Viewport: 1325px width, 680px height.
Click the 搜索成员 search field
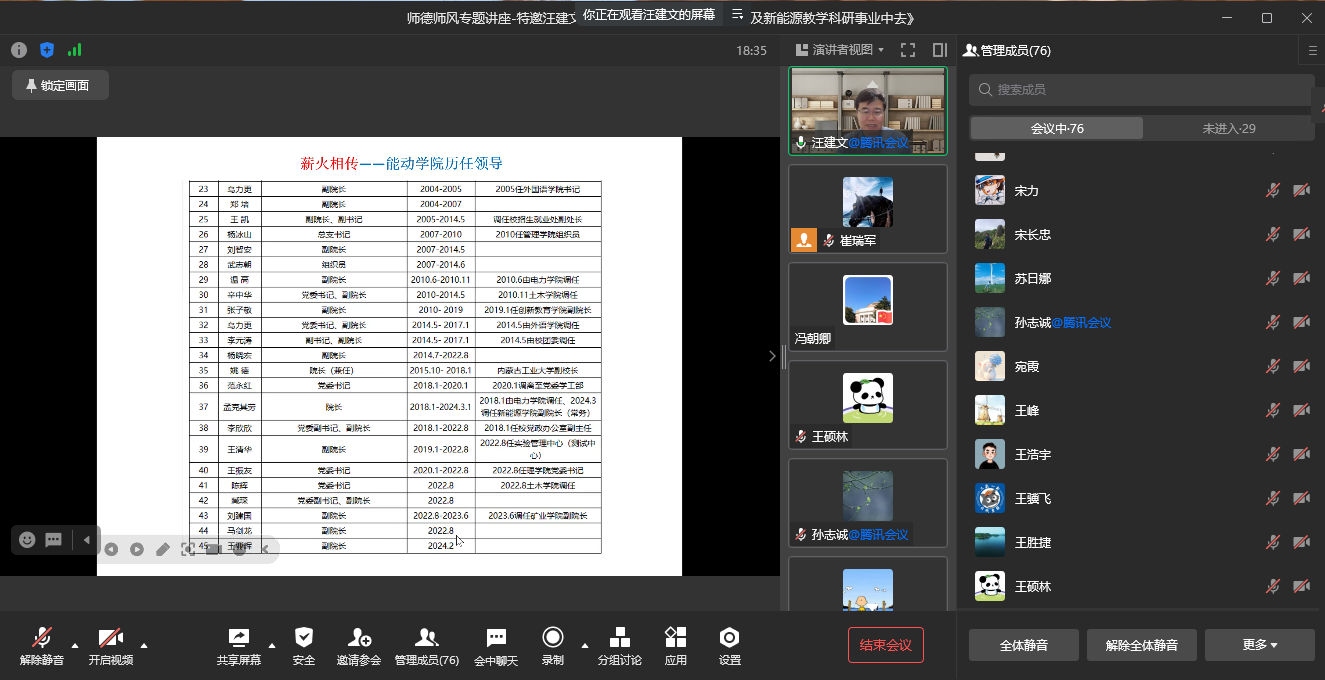(x=1140, y=89)
